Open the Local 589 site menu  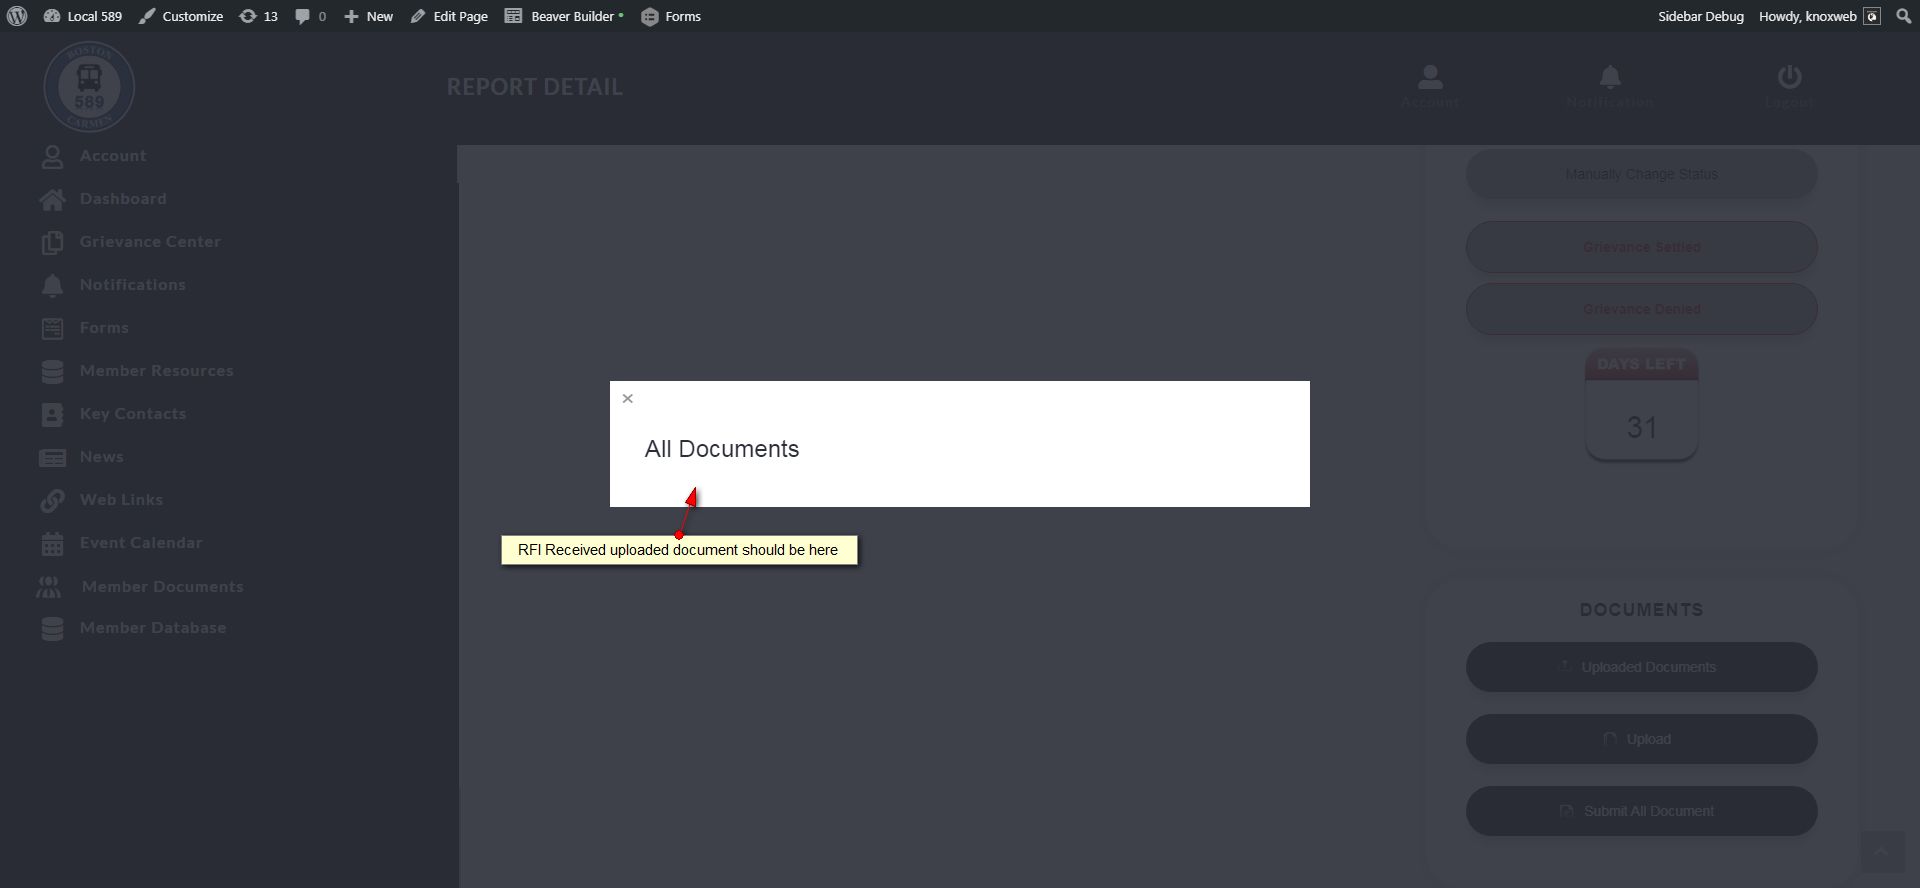click(83, 16)
